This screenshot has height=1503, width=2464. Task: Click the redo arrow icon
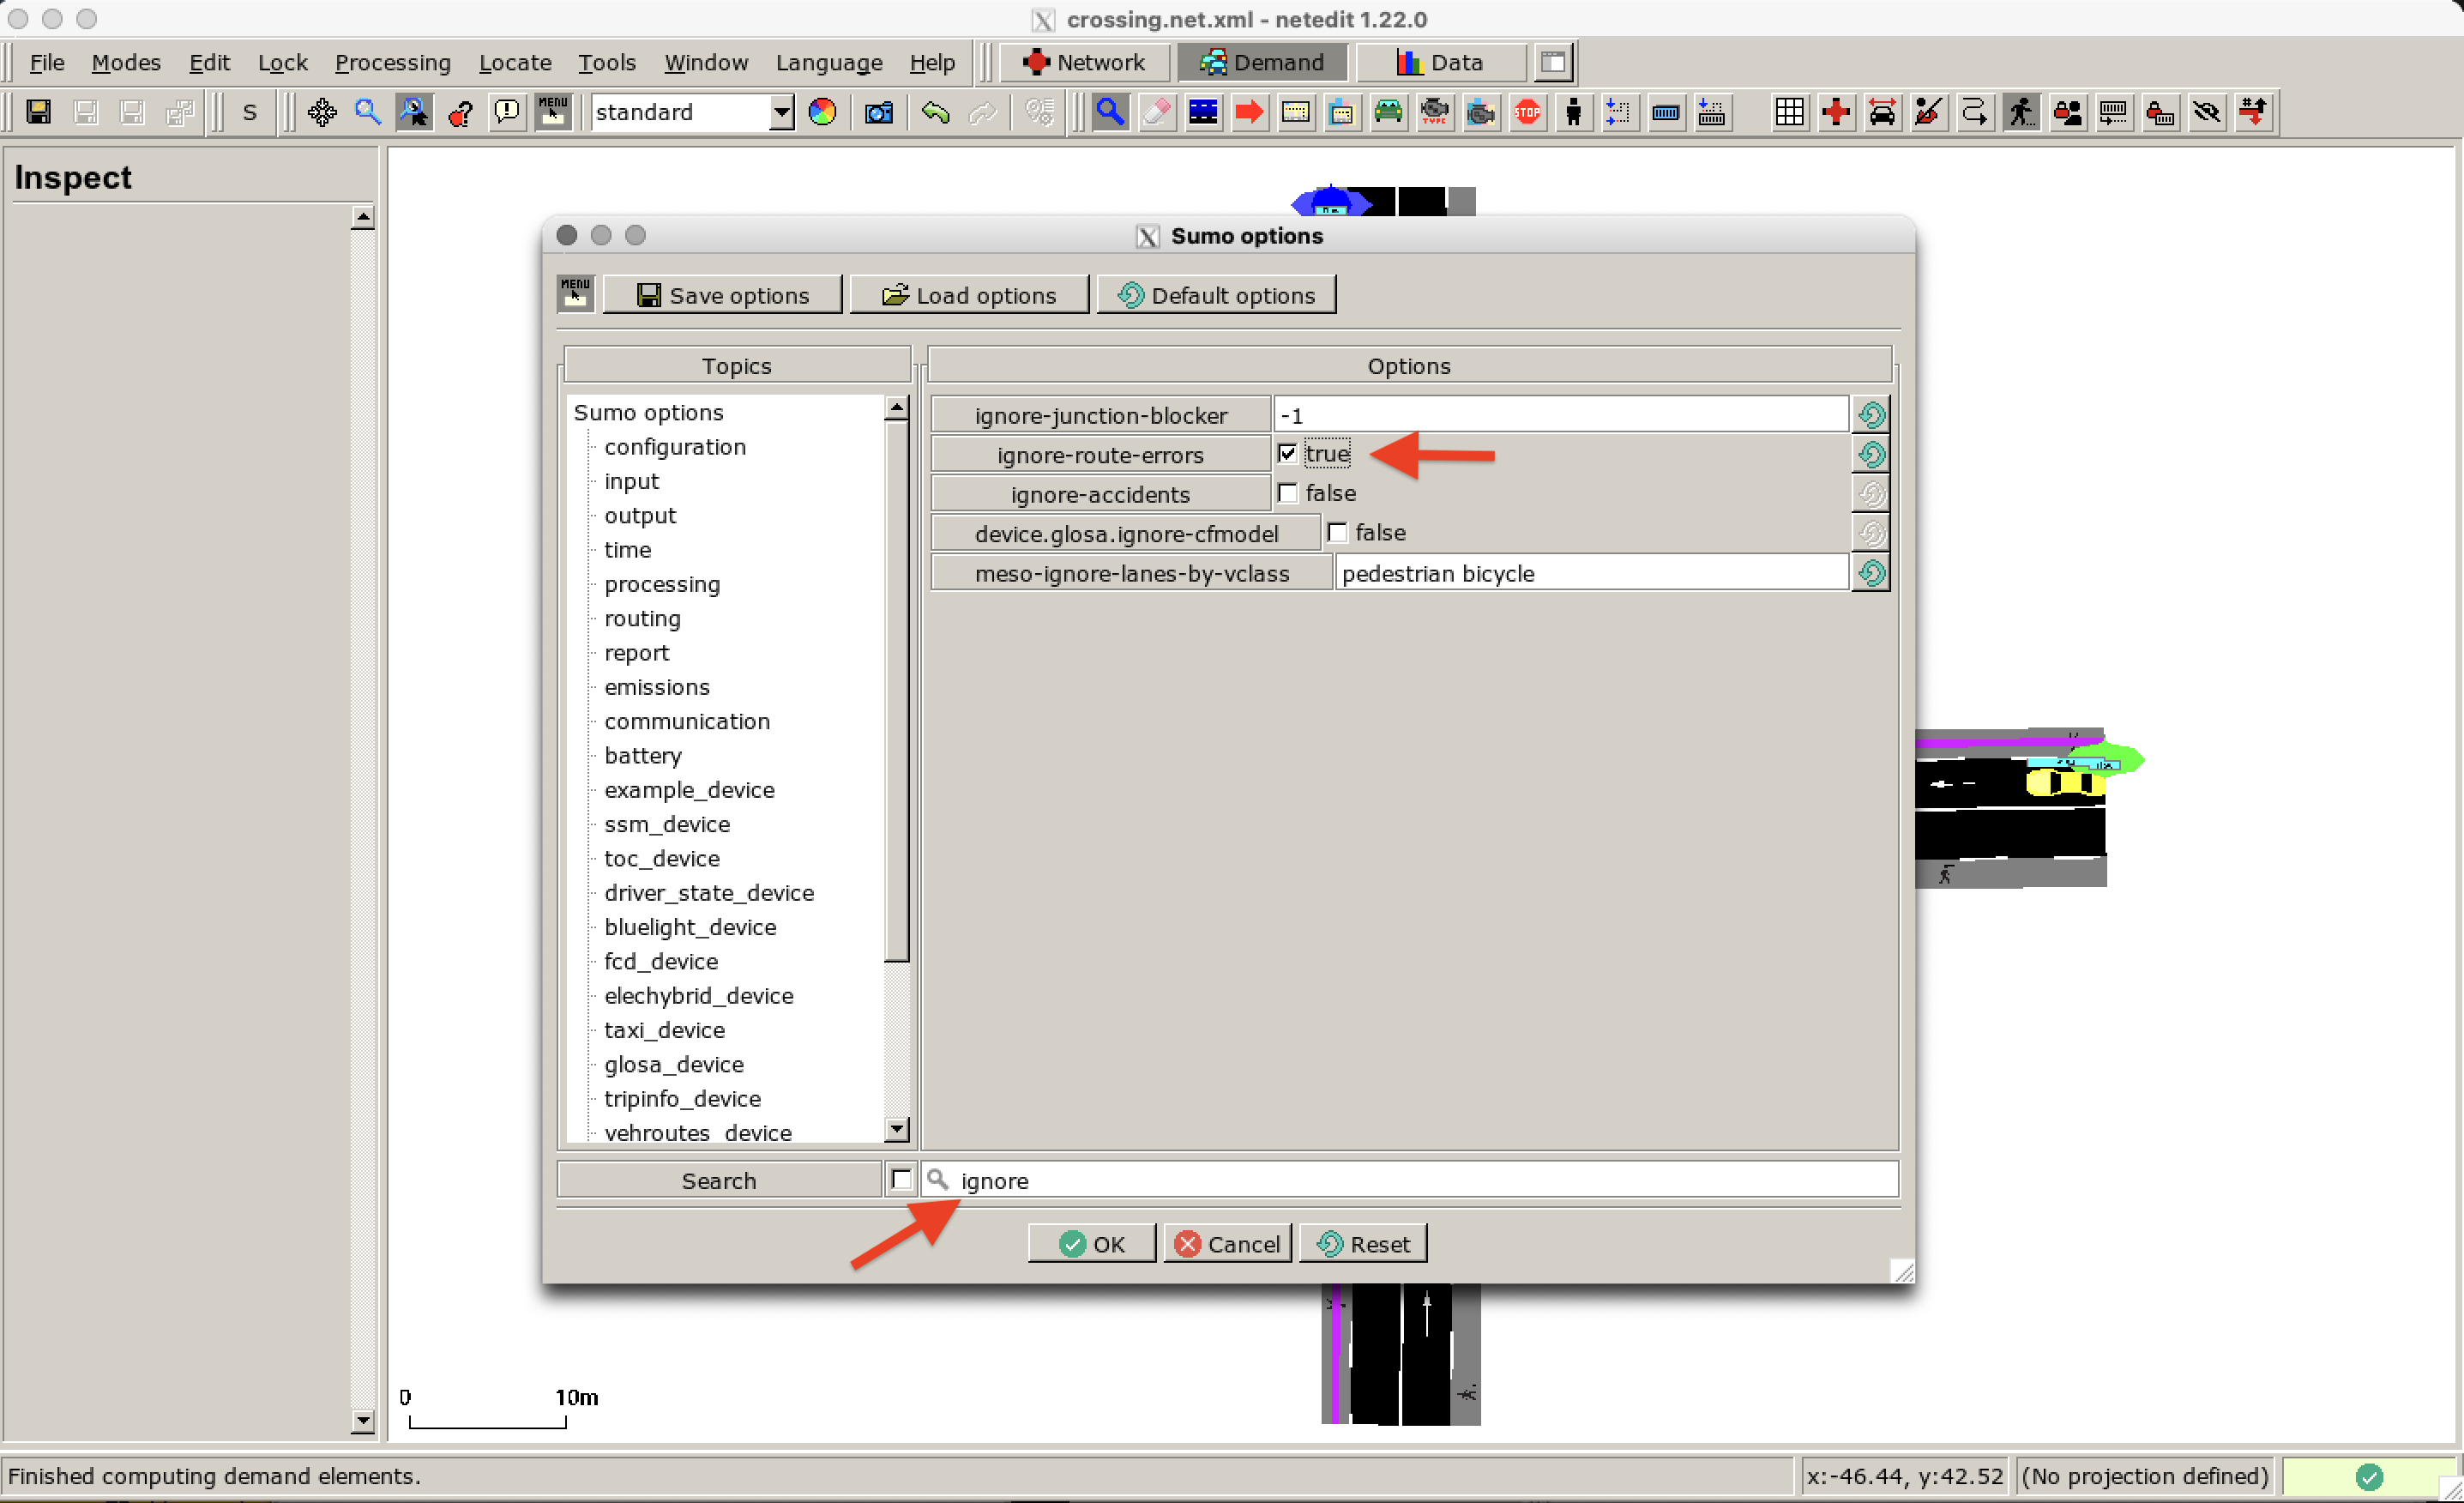coord(984,112)
